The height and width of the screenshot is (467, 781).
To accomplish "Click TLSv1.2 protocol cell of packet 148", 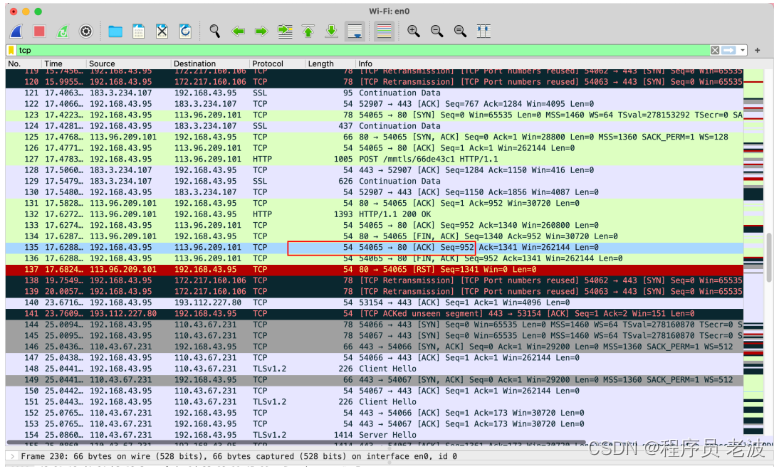I will 269,369.
